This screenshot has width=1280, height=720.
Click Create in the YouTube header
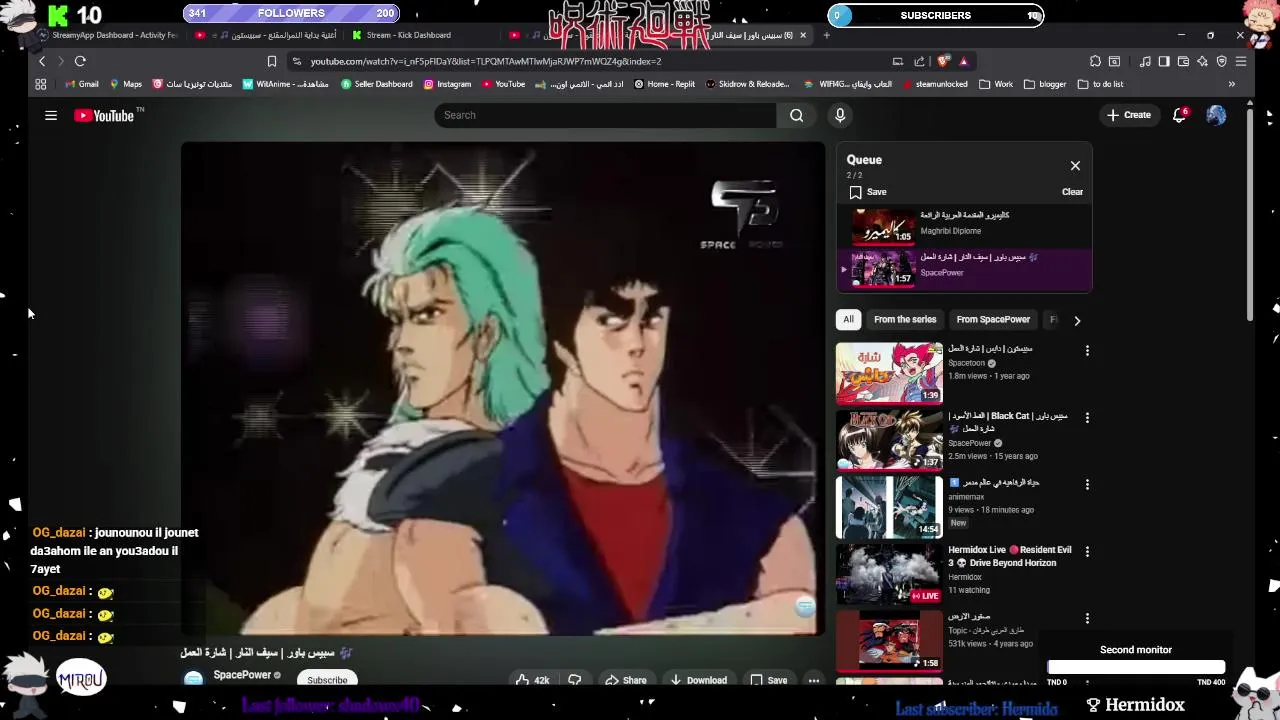click(1129, 115)
